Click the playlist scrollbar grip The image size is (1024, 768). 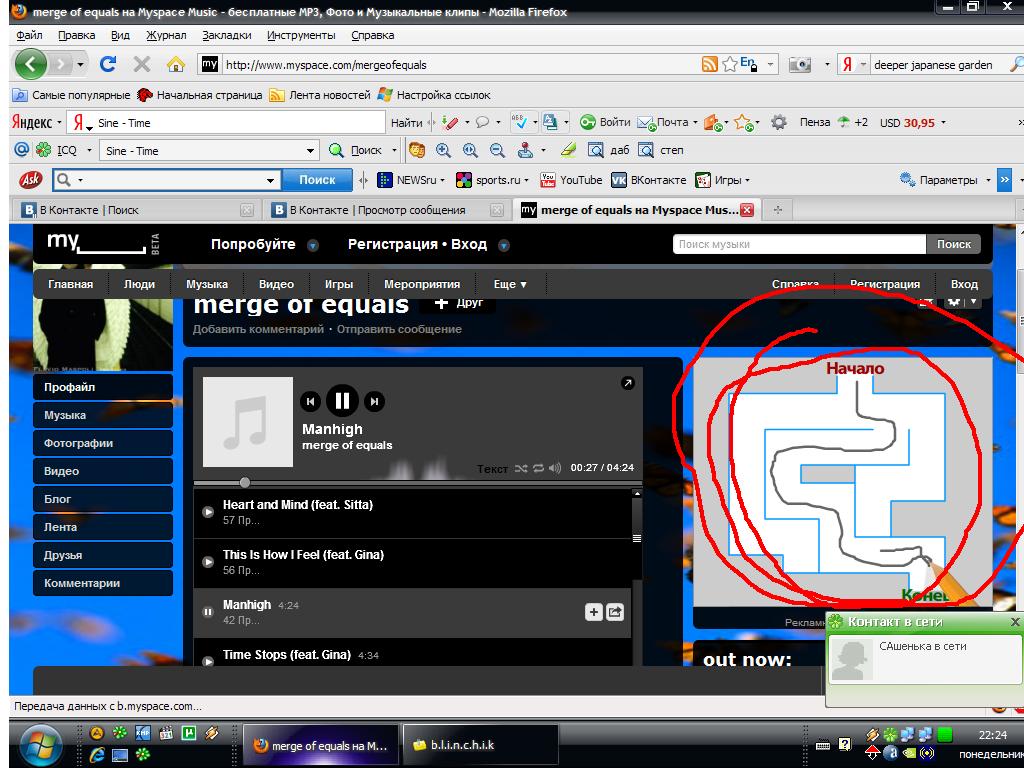637,538
